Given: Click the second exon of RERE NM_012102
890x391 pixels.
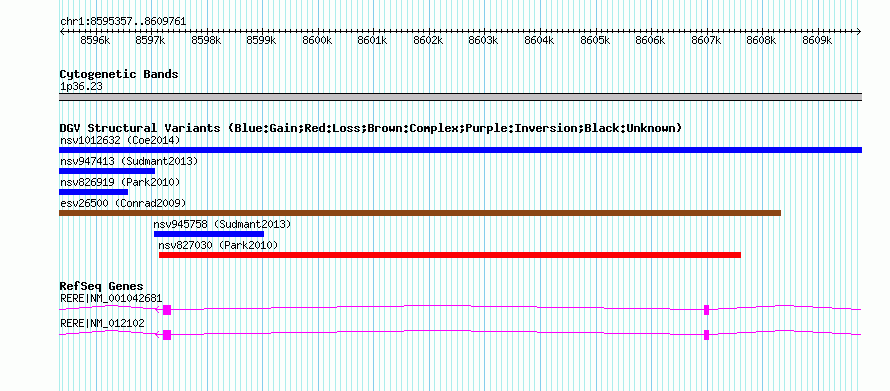Looking at the screenshot, I should [x=707, y=335].
